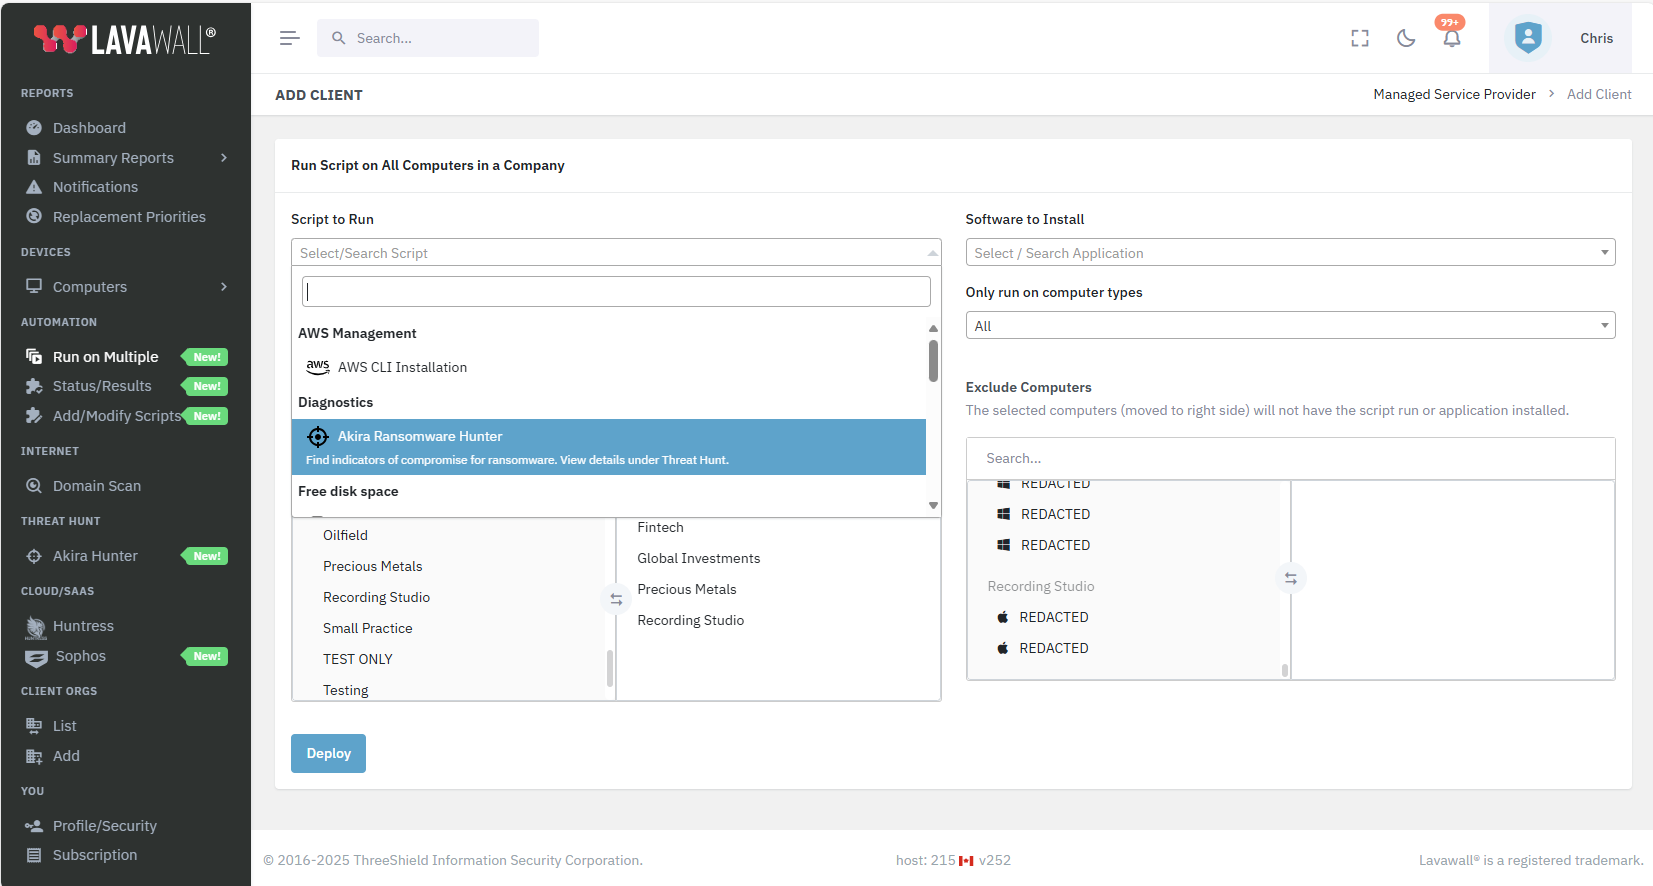Open Chris user profile avatar

click(x=1528, y=38)
